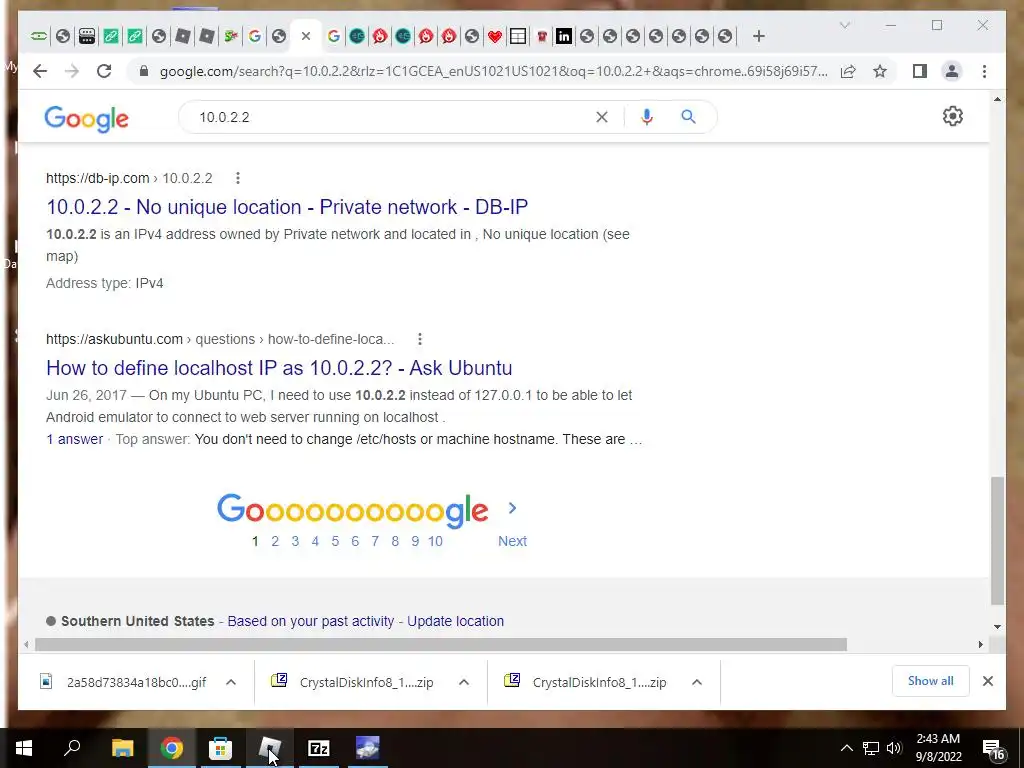Open File Explorer from taskbar

click(122, 748)
